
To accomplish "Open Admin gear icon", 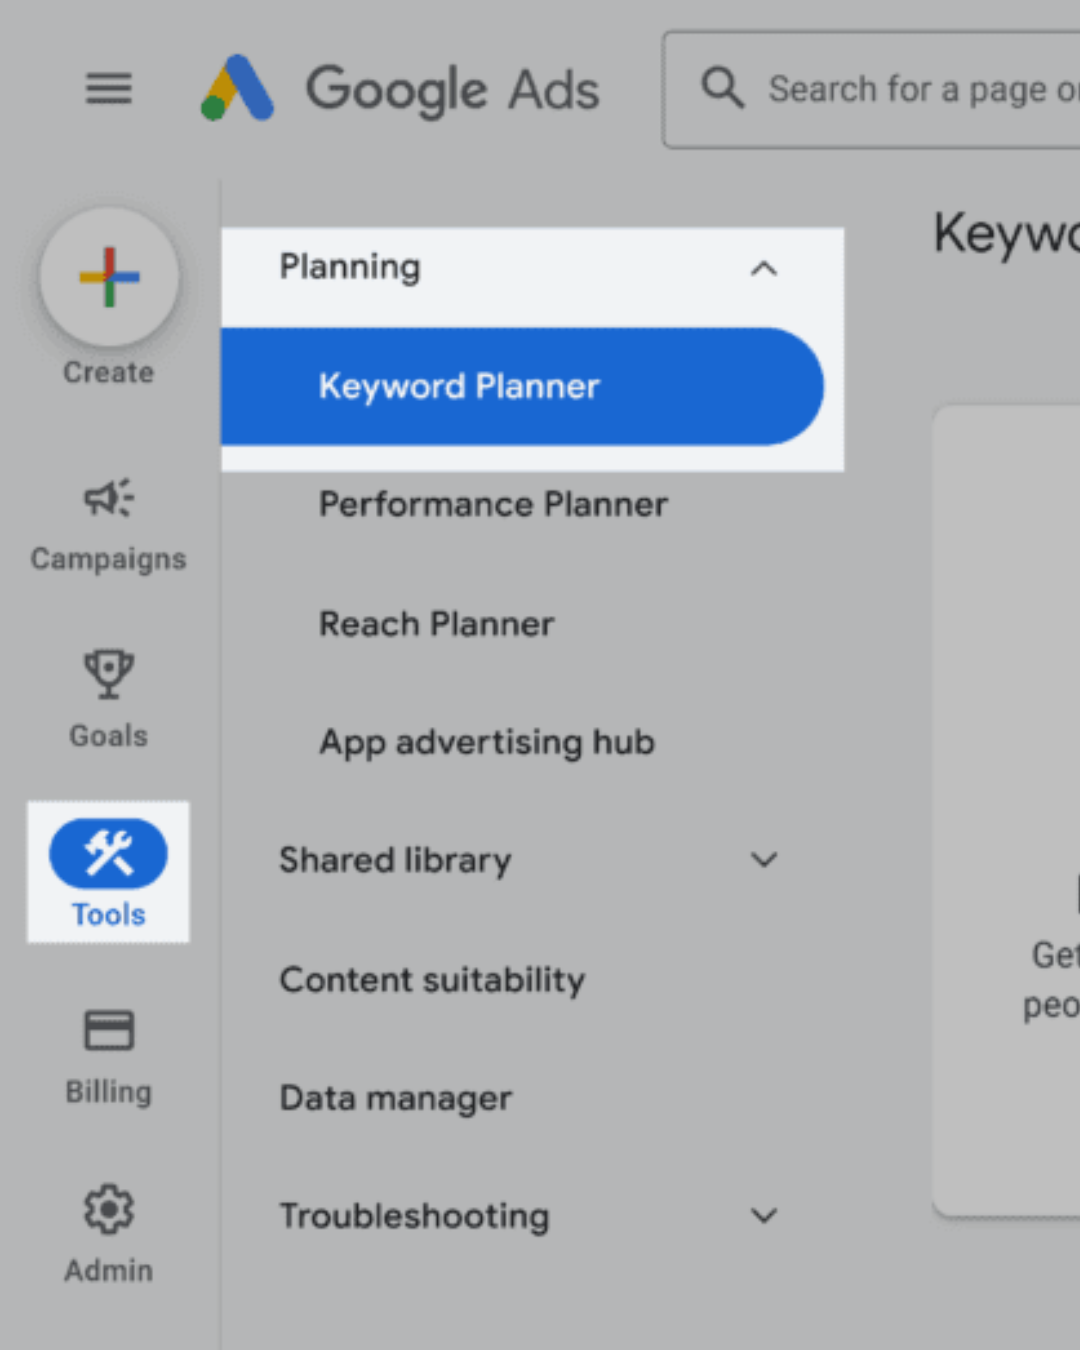I will point(108,1210).
